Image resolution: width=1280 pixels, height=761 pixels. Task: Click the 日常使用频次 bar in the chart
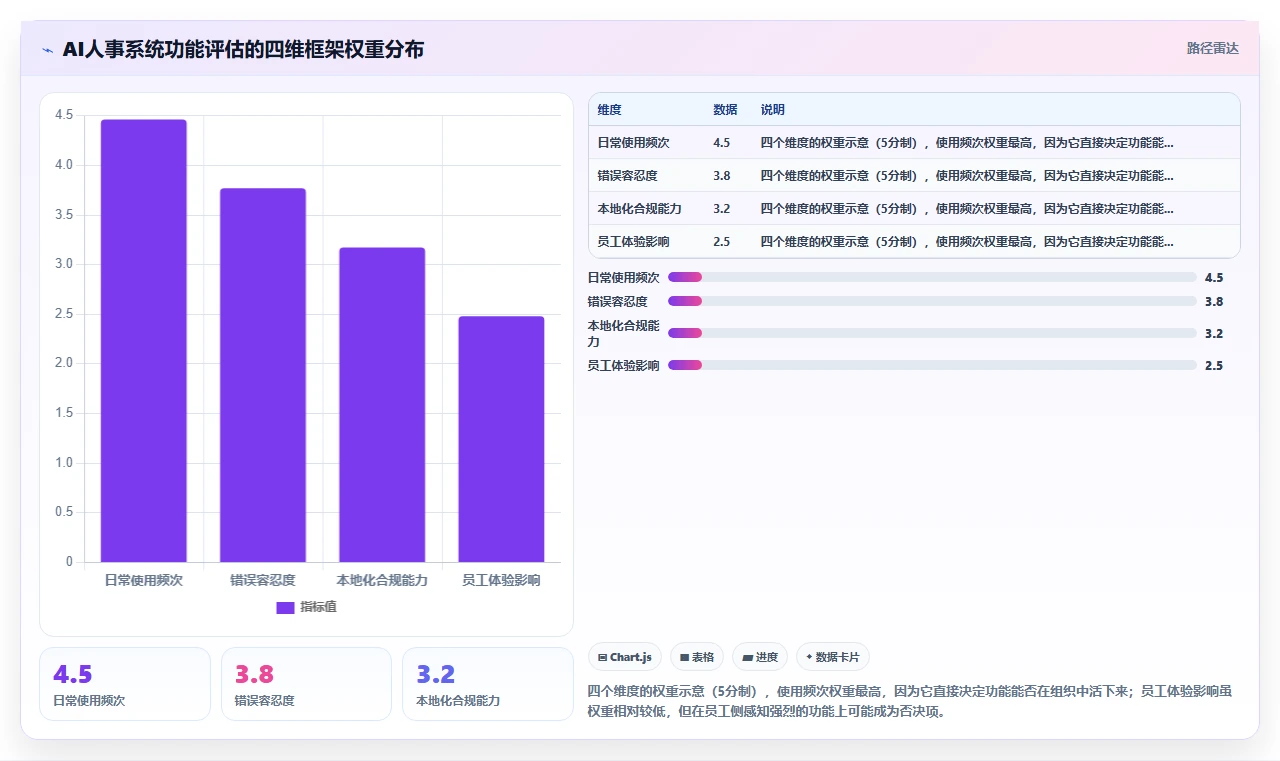tap(144, 341)
